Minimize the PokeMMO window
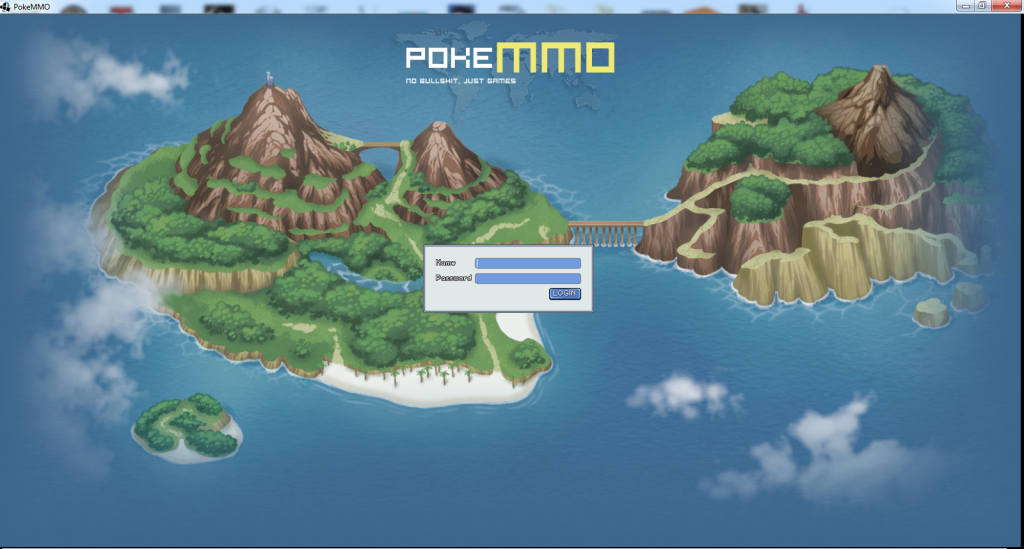 coord(965,5)
